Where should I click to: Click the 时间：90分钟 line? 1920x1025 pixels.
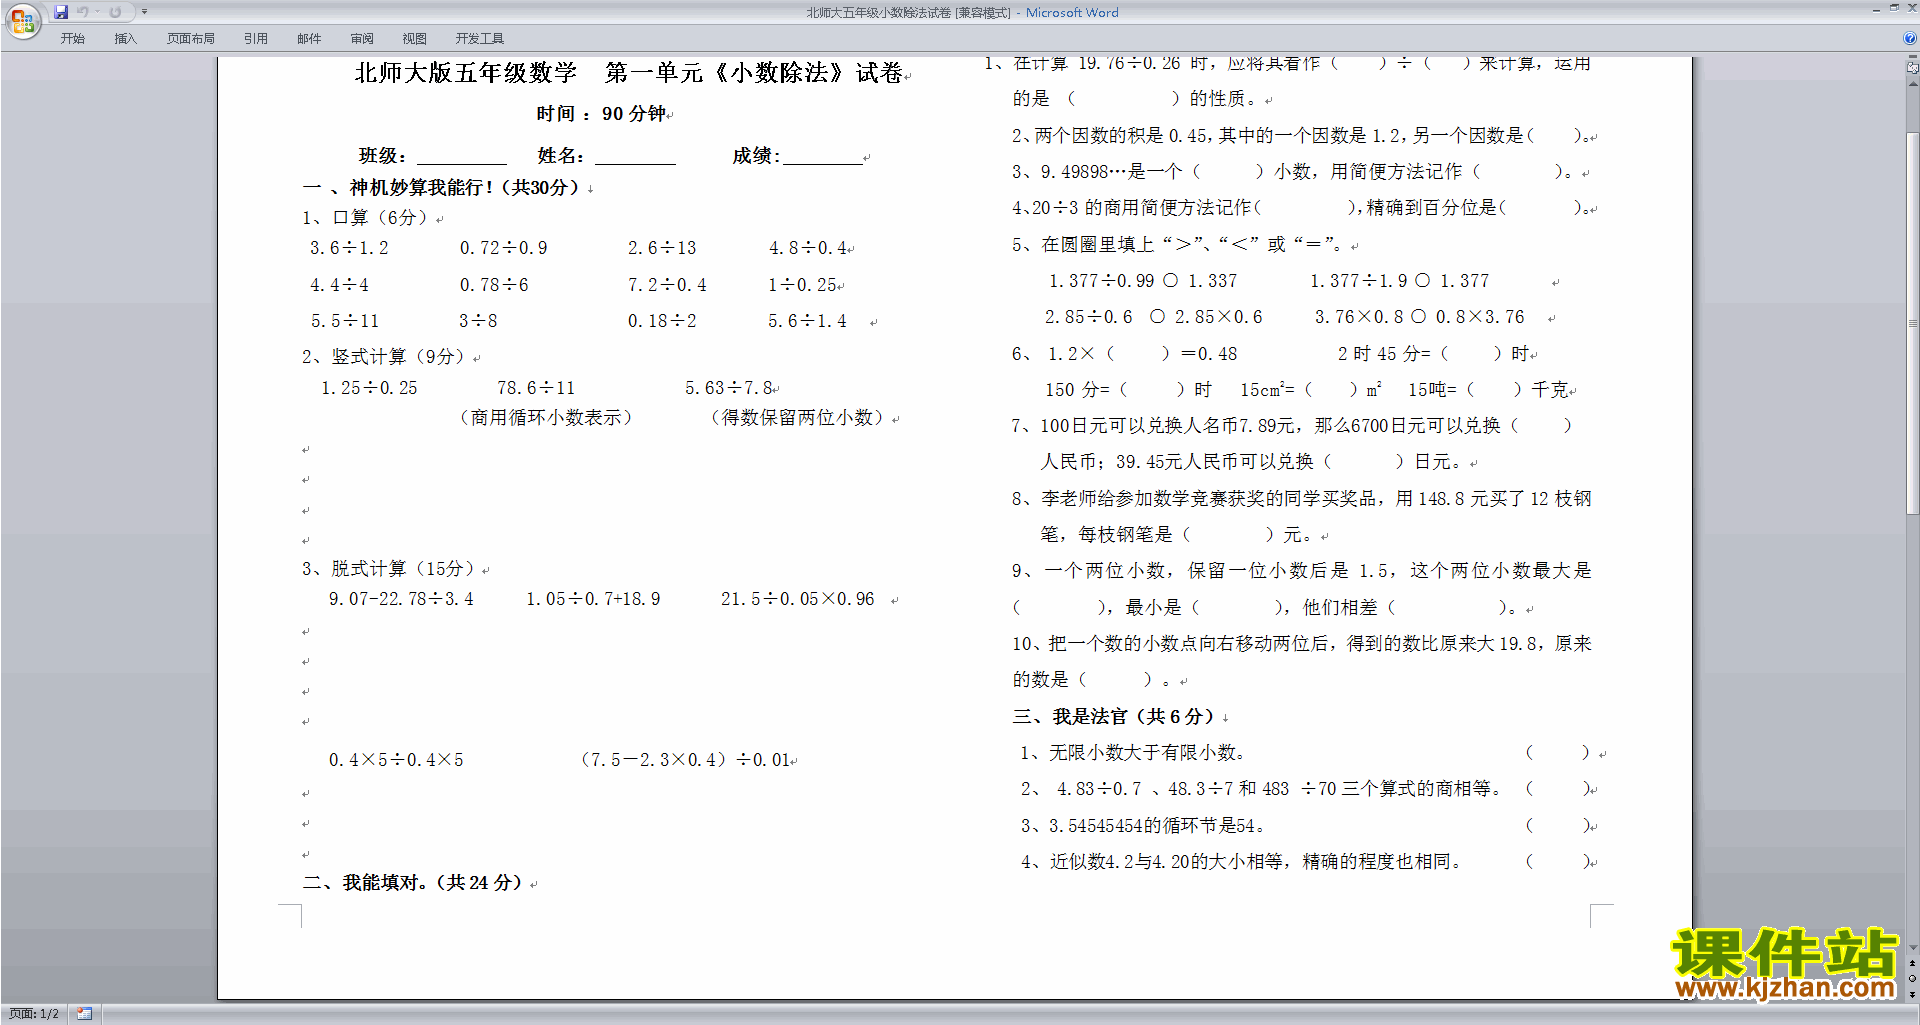coord(601,114)
